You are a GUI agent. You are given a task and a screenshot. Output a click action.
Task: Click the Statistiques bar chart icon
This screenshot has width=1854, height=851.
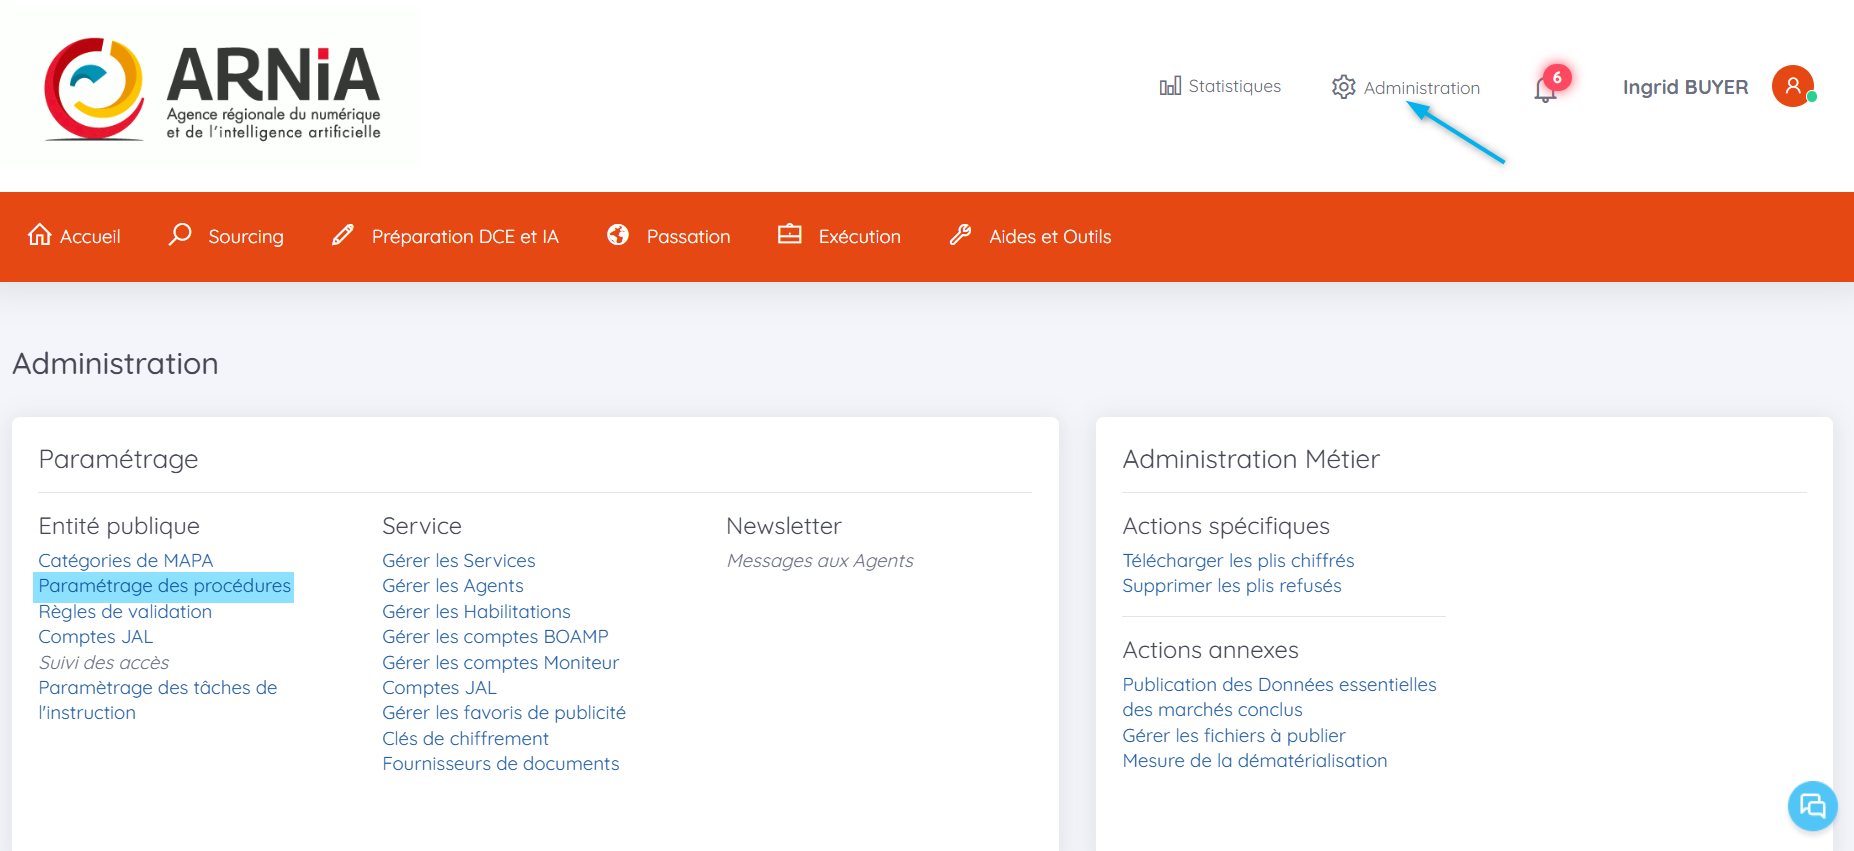click(x=1170, y=86)
